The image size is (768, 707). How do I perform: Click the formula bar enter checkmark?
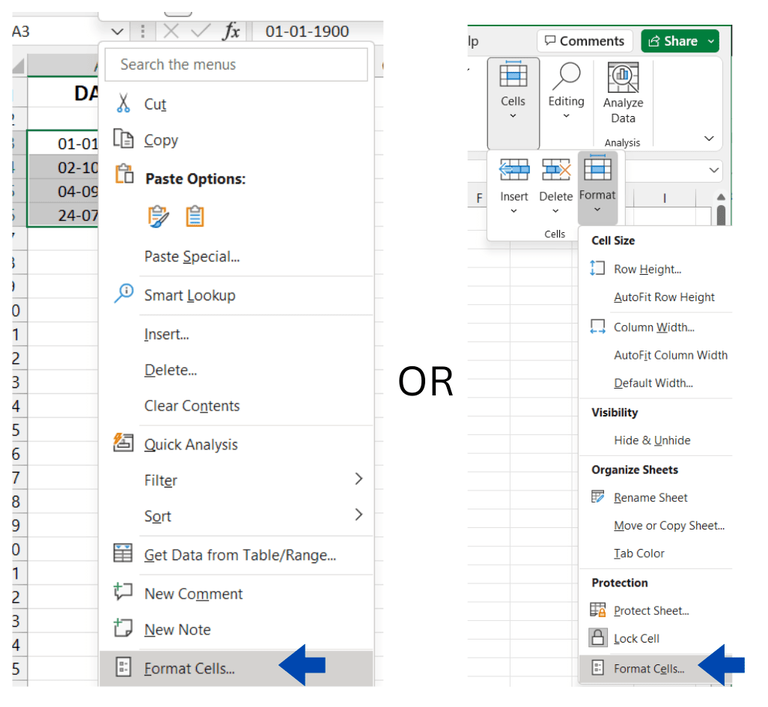[x=200, y=31]
